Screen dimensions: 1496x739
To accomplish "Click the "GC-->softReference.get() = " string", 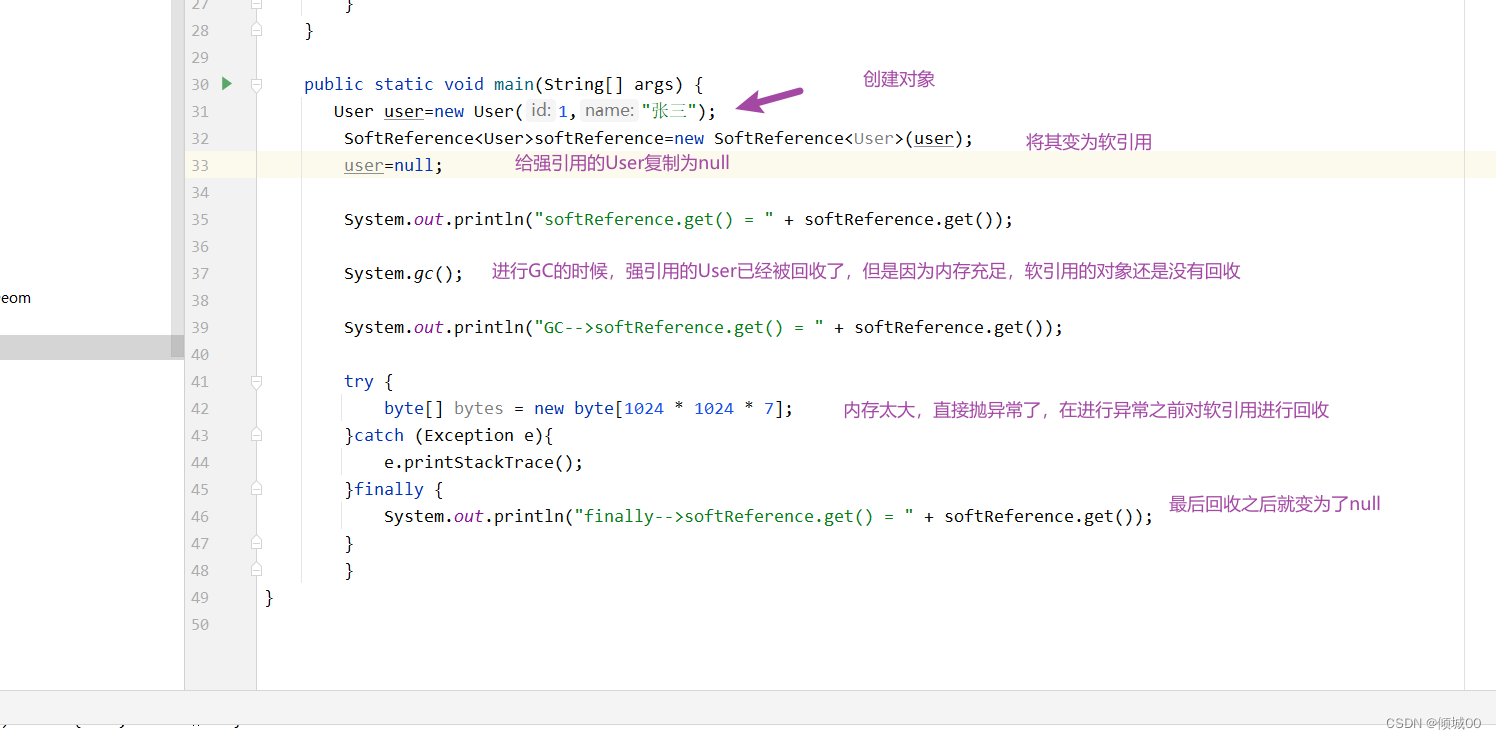I will point(679,328).
